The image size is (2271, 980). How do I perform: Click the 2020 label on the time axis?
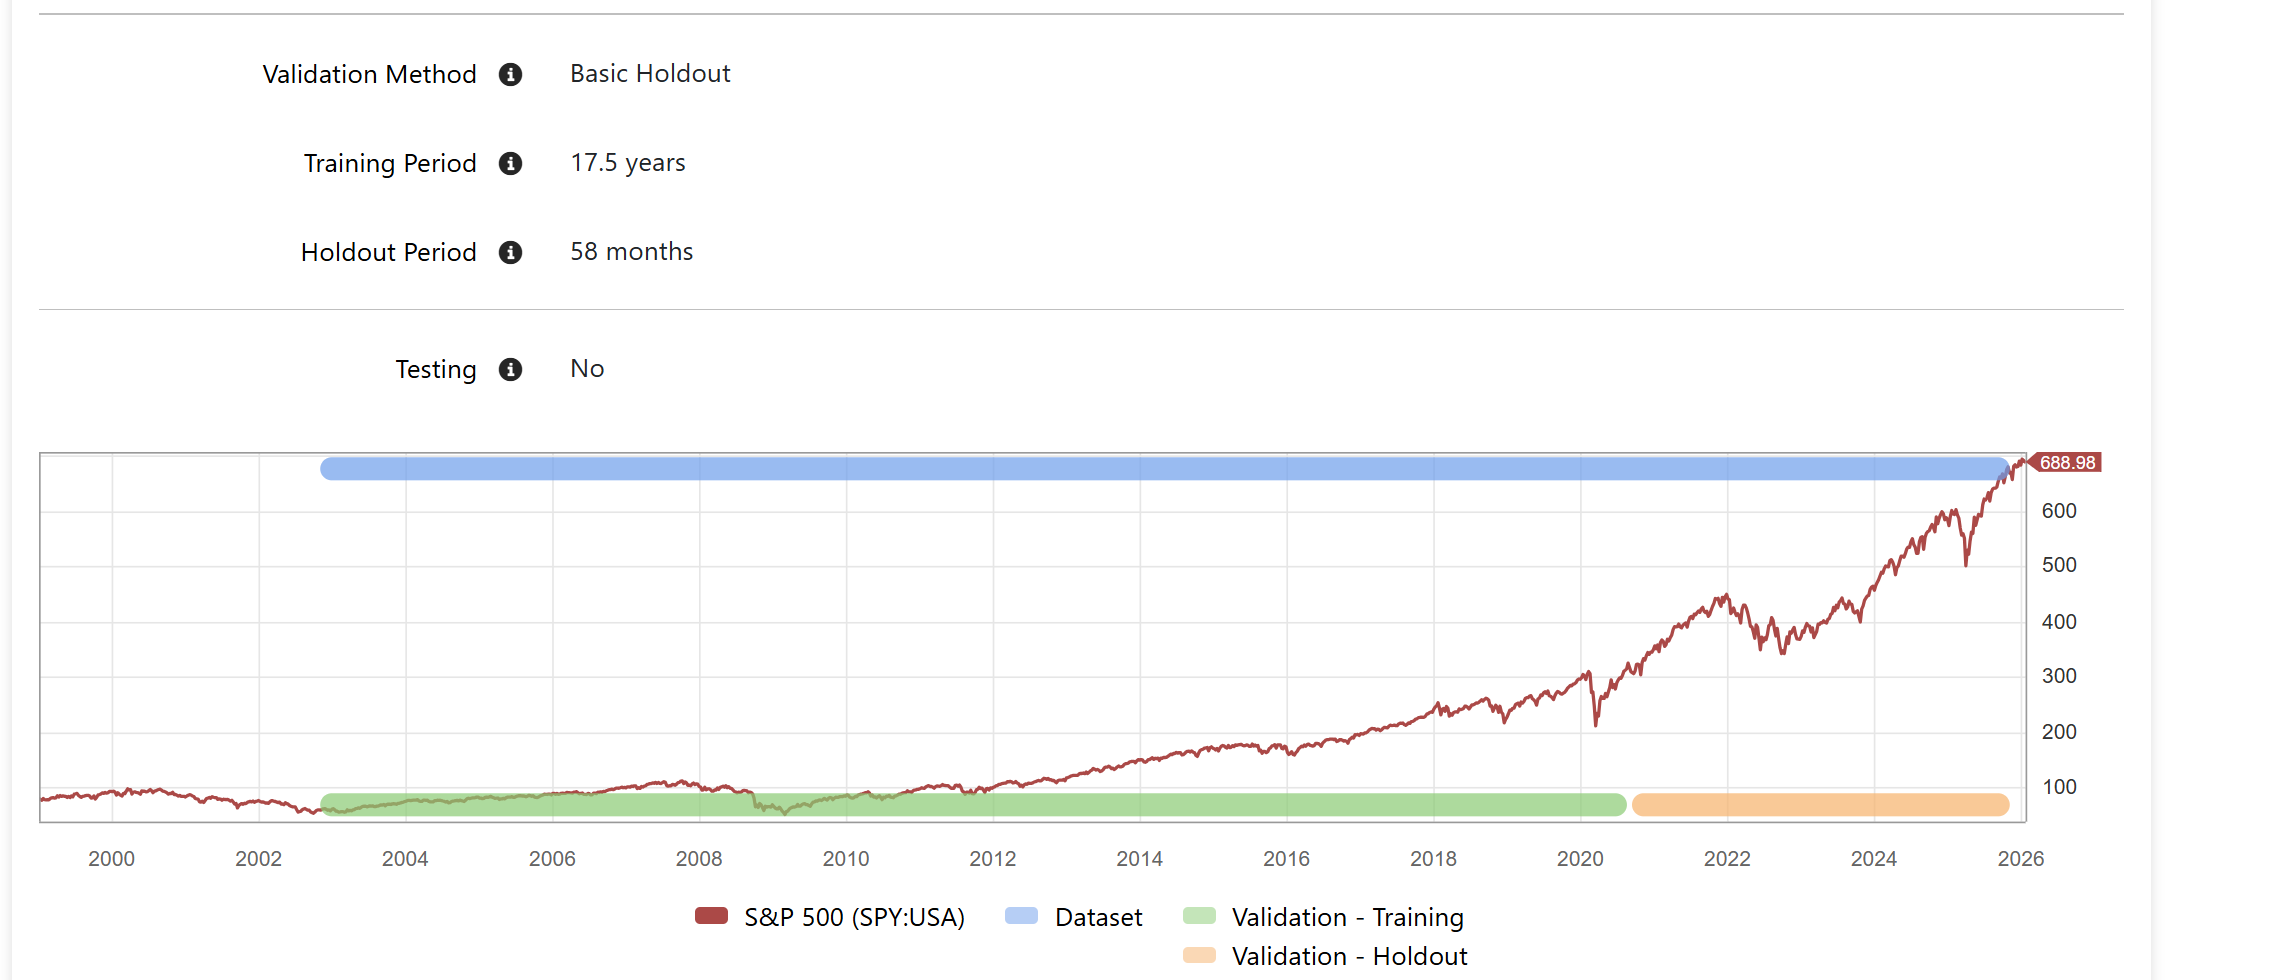(x=1579, y=859)
